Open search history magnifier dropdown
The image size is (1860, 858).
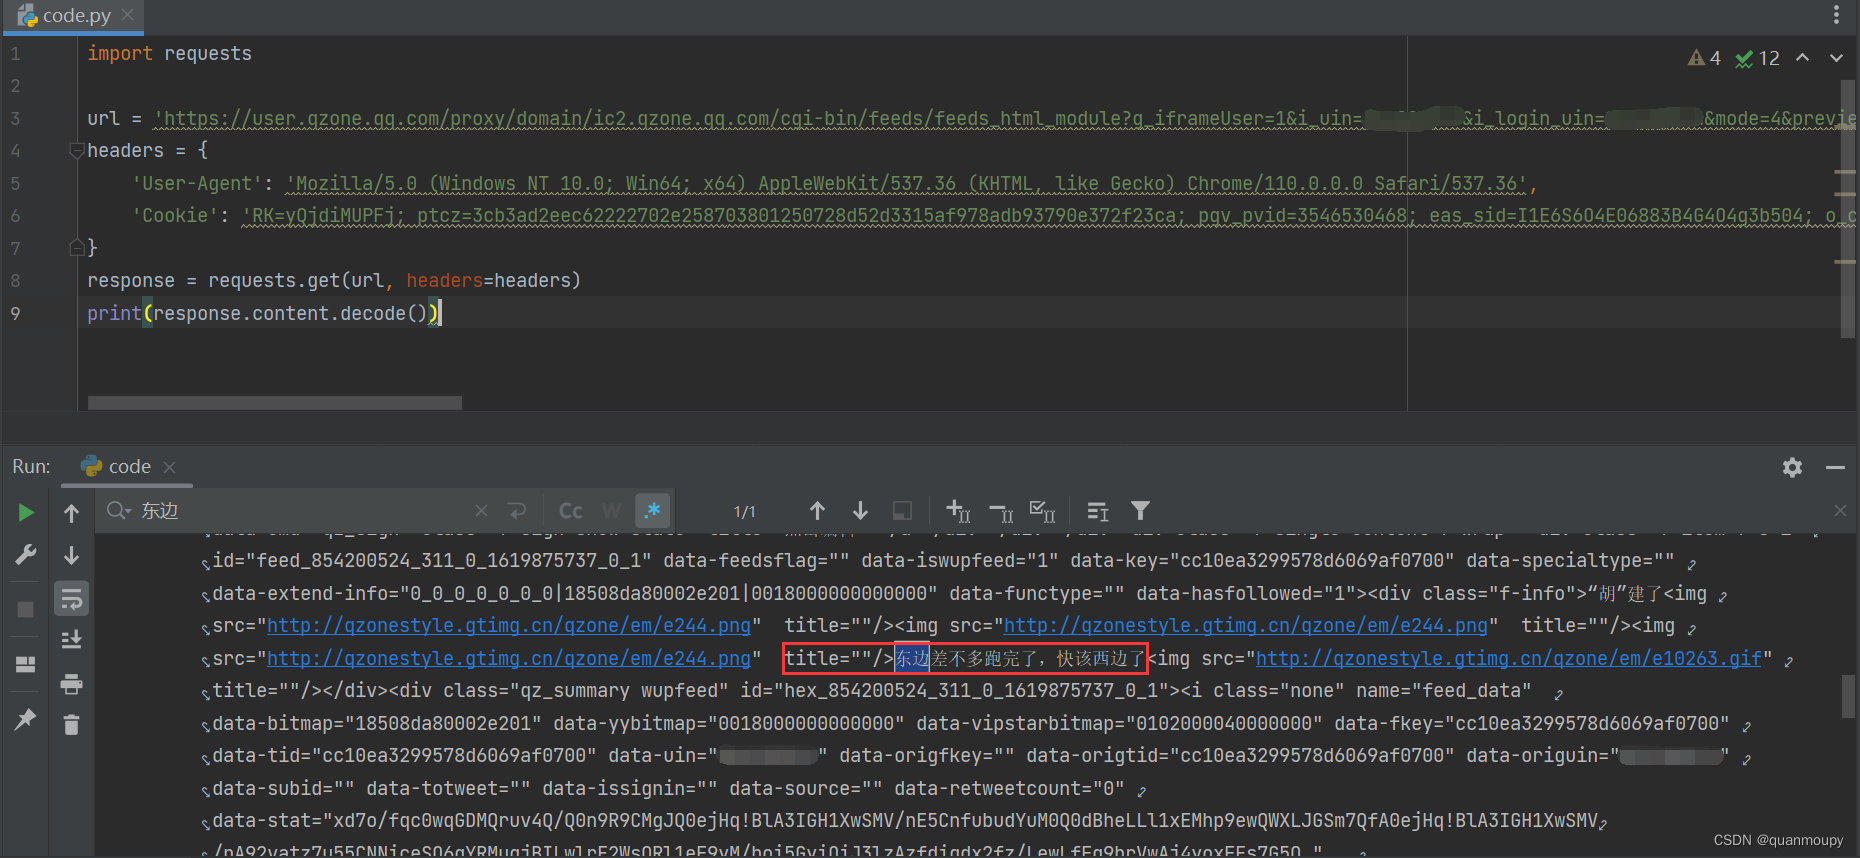(119, 511)
